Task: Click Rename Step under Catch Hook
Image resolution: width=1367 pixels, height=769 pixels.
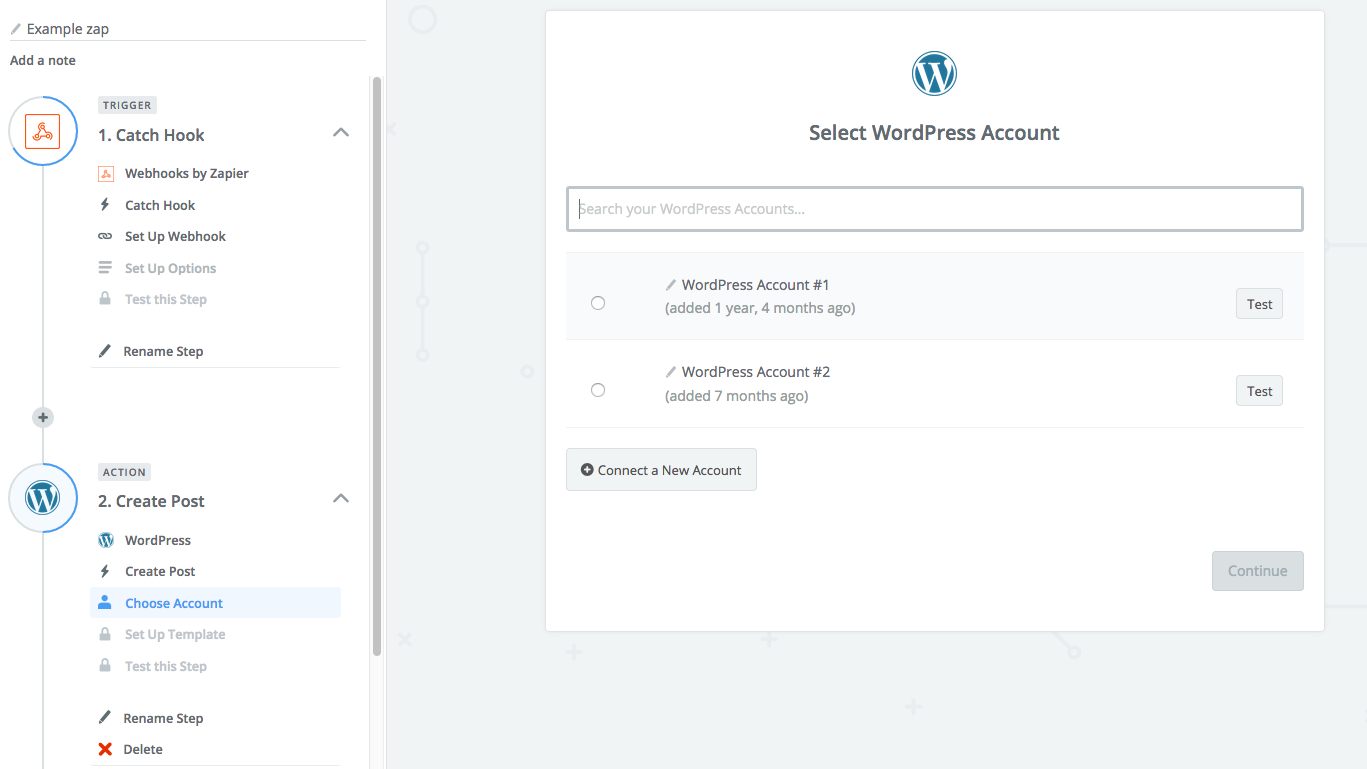Action: [163, 351]
